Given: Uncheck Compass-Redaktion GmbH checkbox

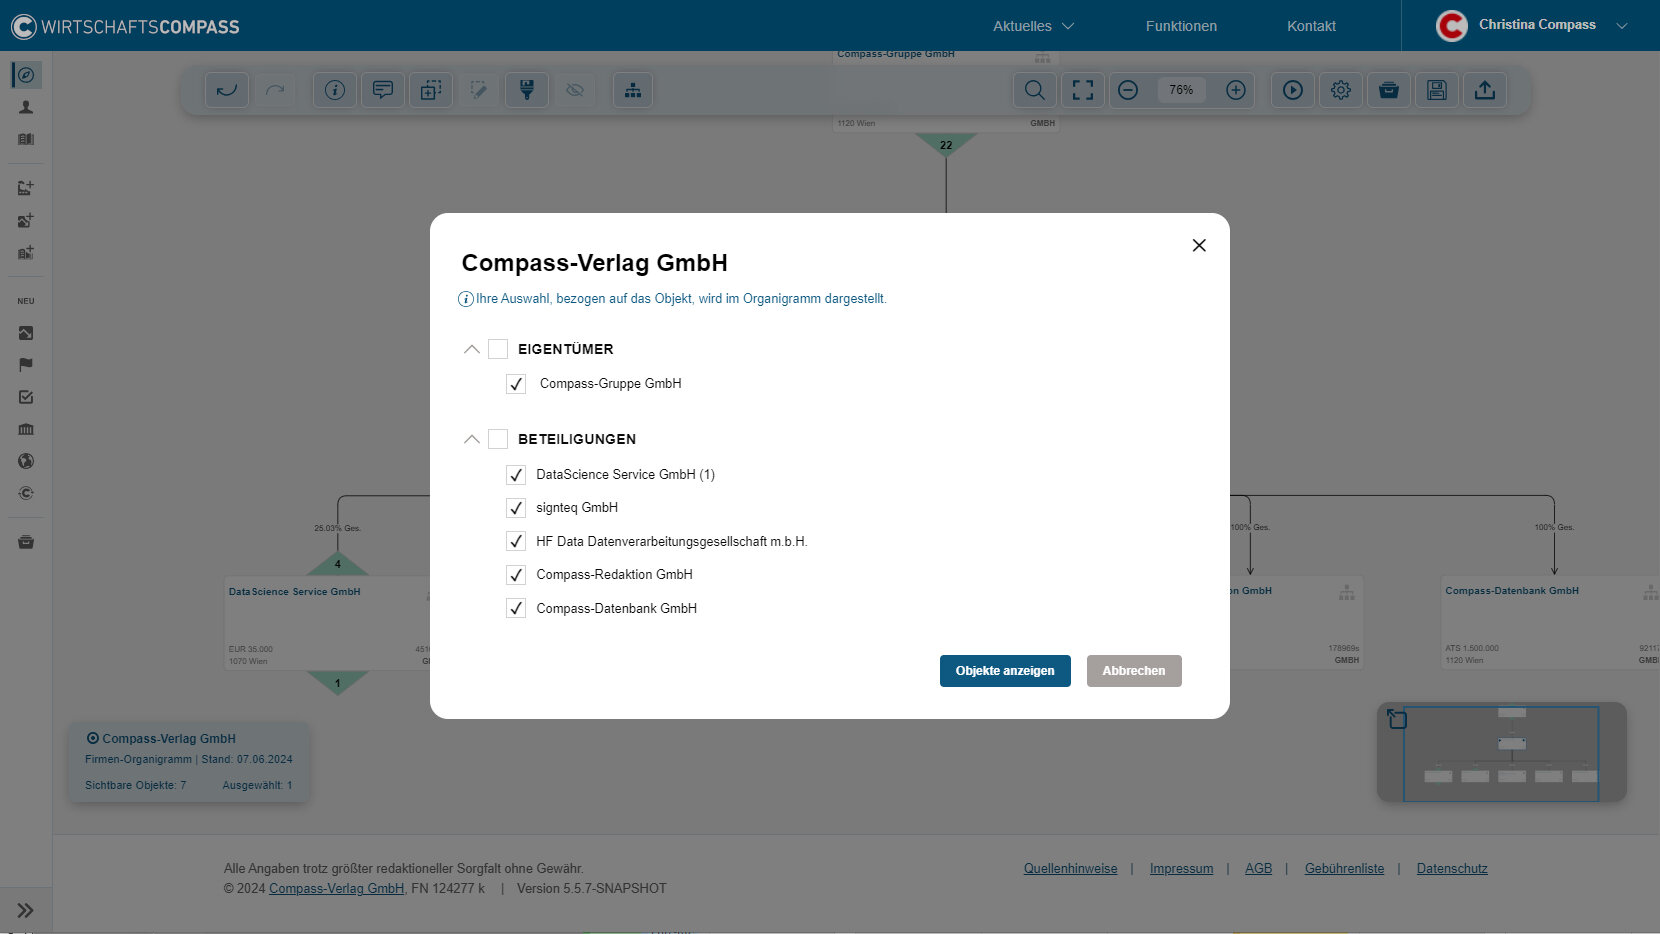Looking at the screenshot, I should pos(516,575).
